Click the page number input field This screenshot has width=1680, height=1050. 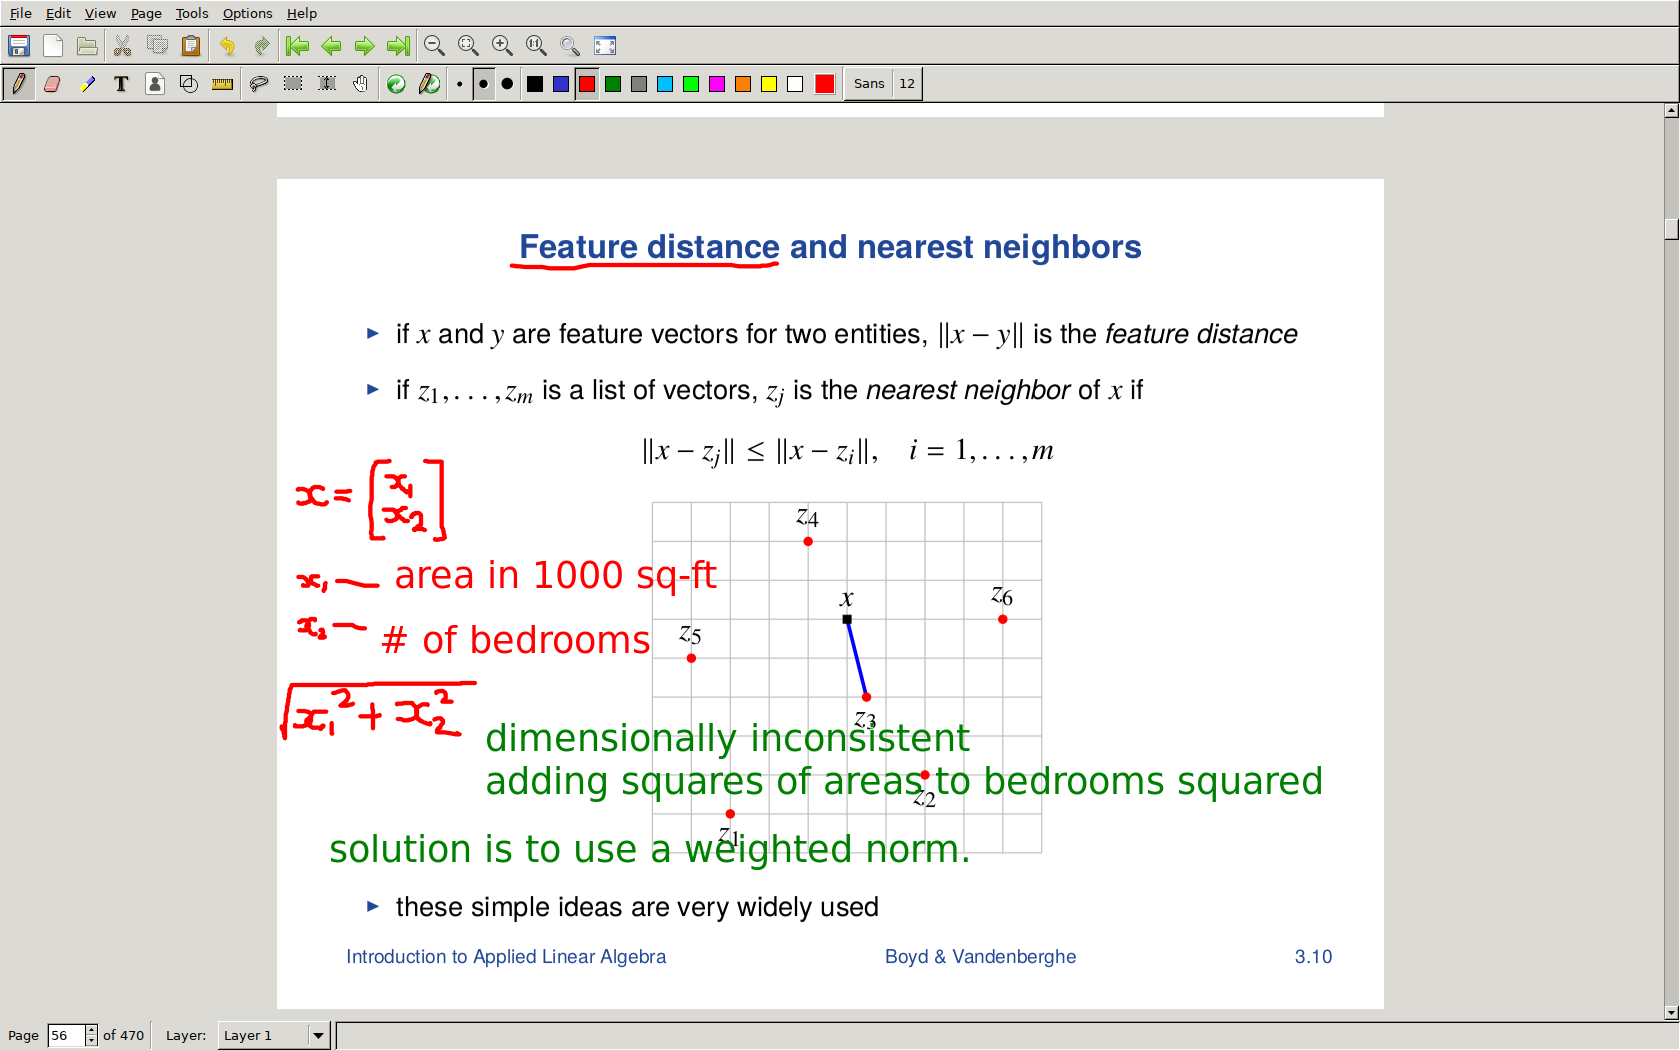click(x=66, y=1035)
